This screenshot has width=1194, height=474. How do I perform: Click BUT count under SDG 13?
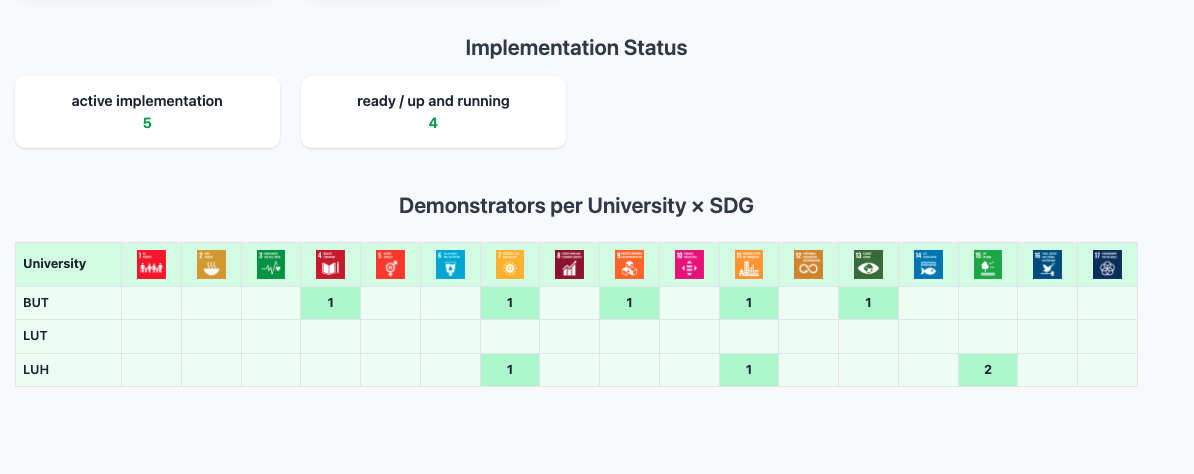pyautogui.click(x=869, y=303)
